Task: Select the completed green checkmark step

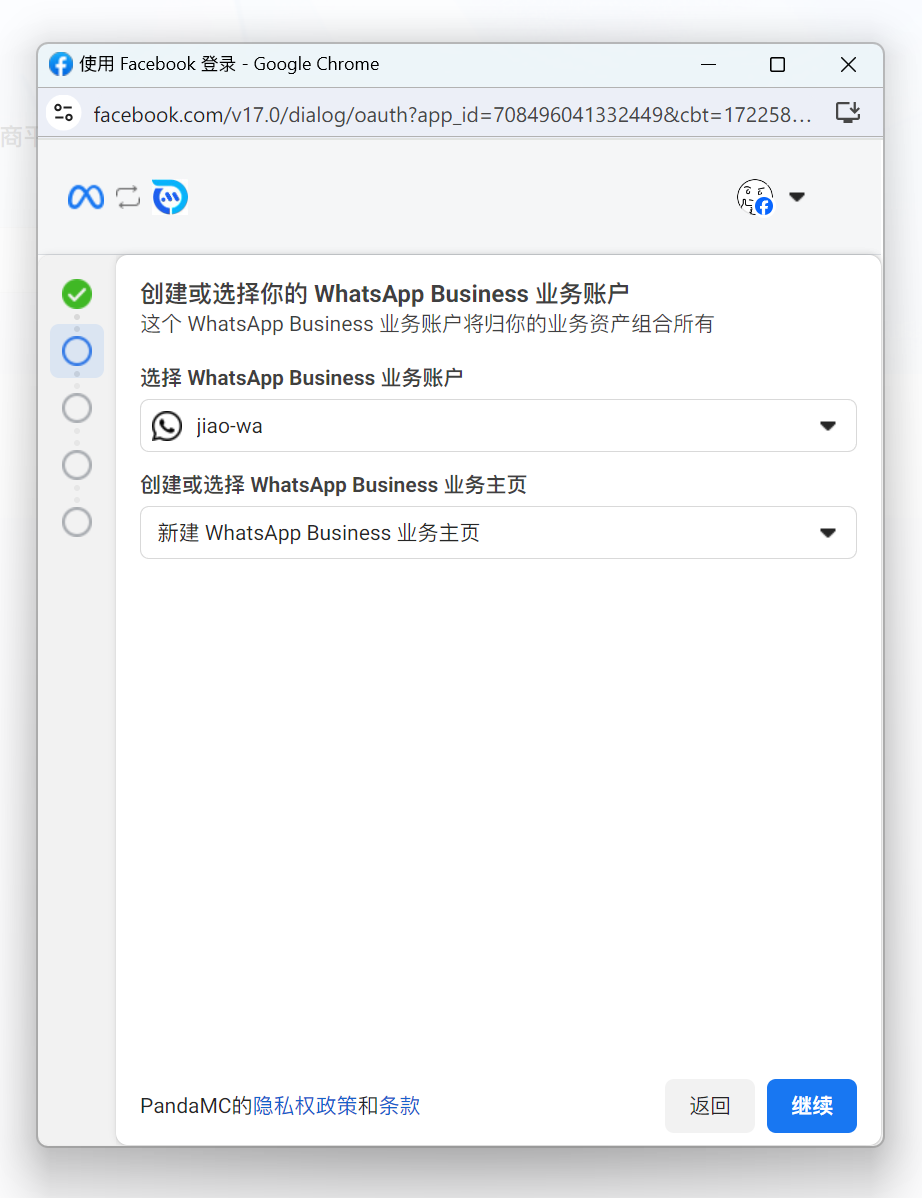Action: point(77,294)
